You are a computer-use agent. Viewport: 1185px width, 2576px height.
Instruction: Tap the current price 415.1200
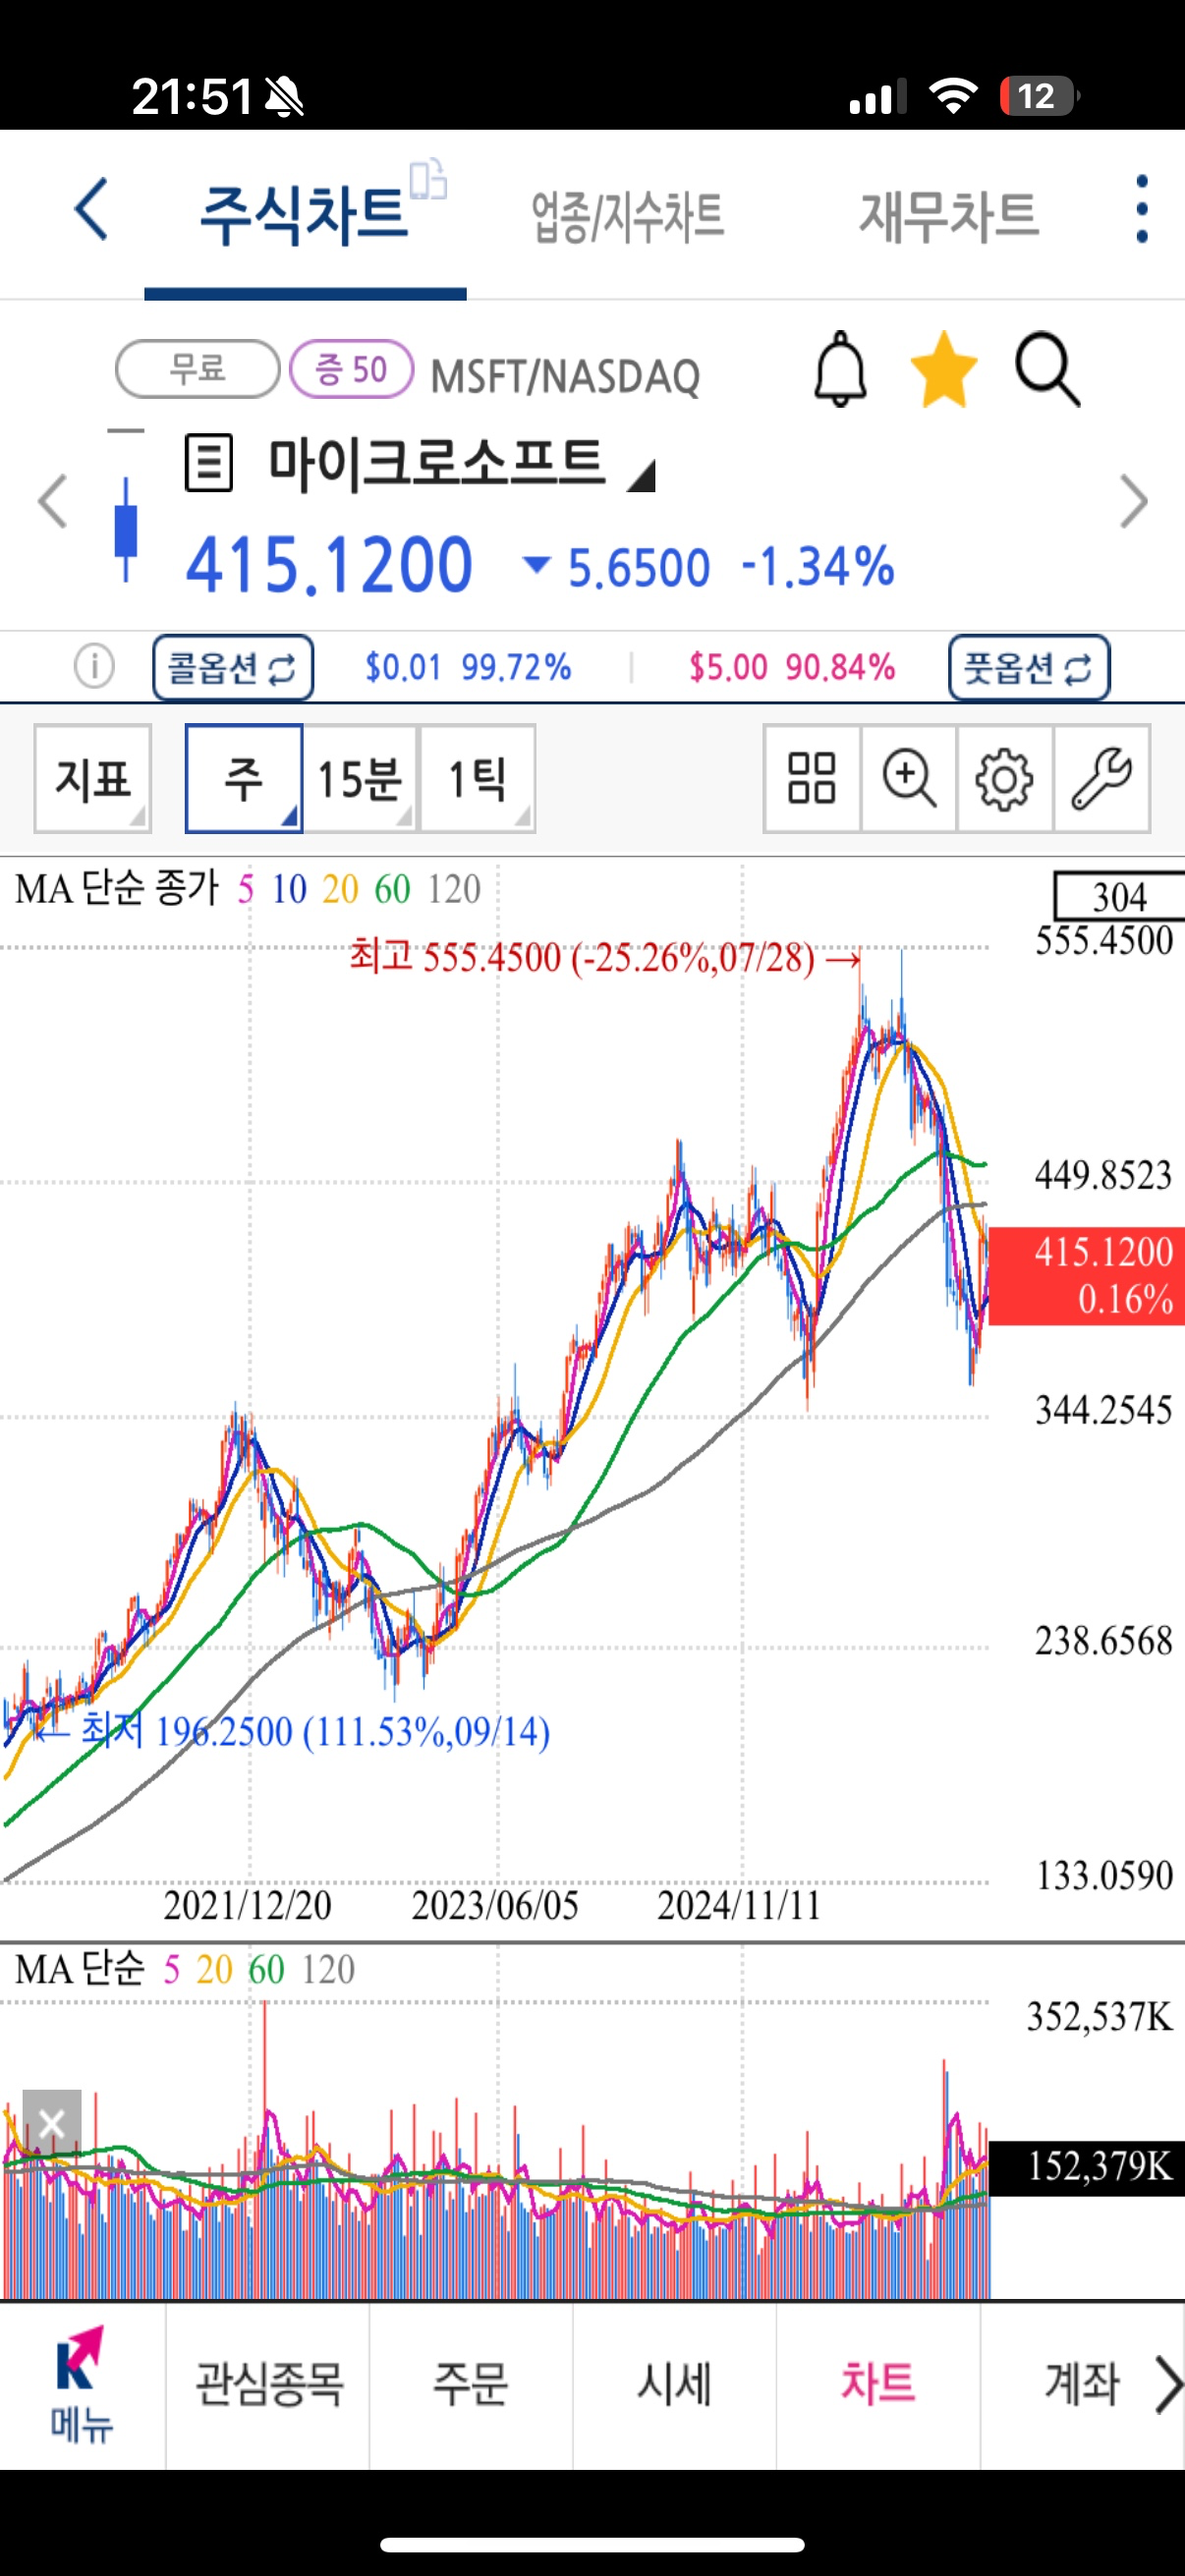coord(329,565)
